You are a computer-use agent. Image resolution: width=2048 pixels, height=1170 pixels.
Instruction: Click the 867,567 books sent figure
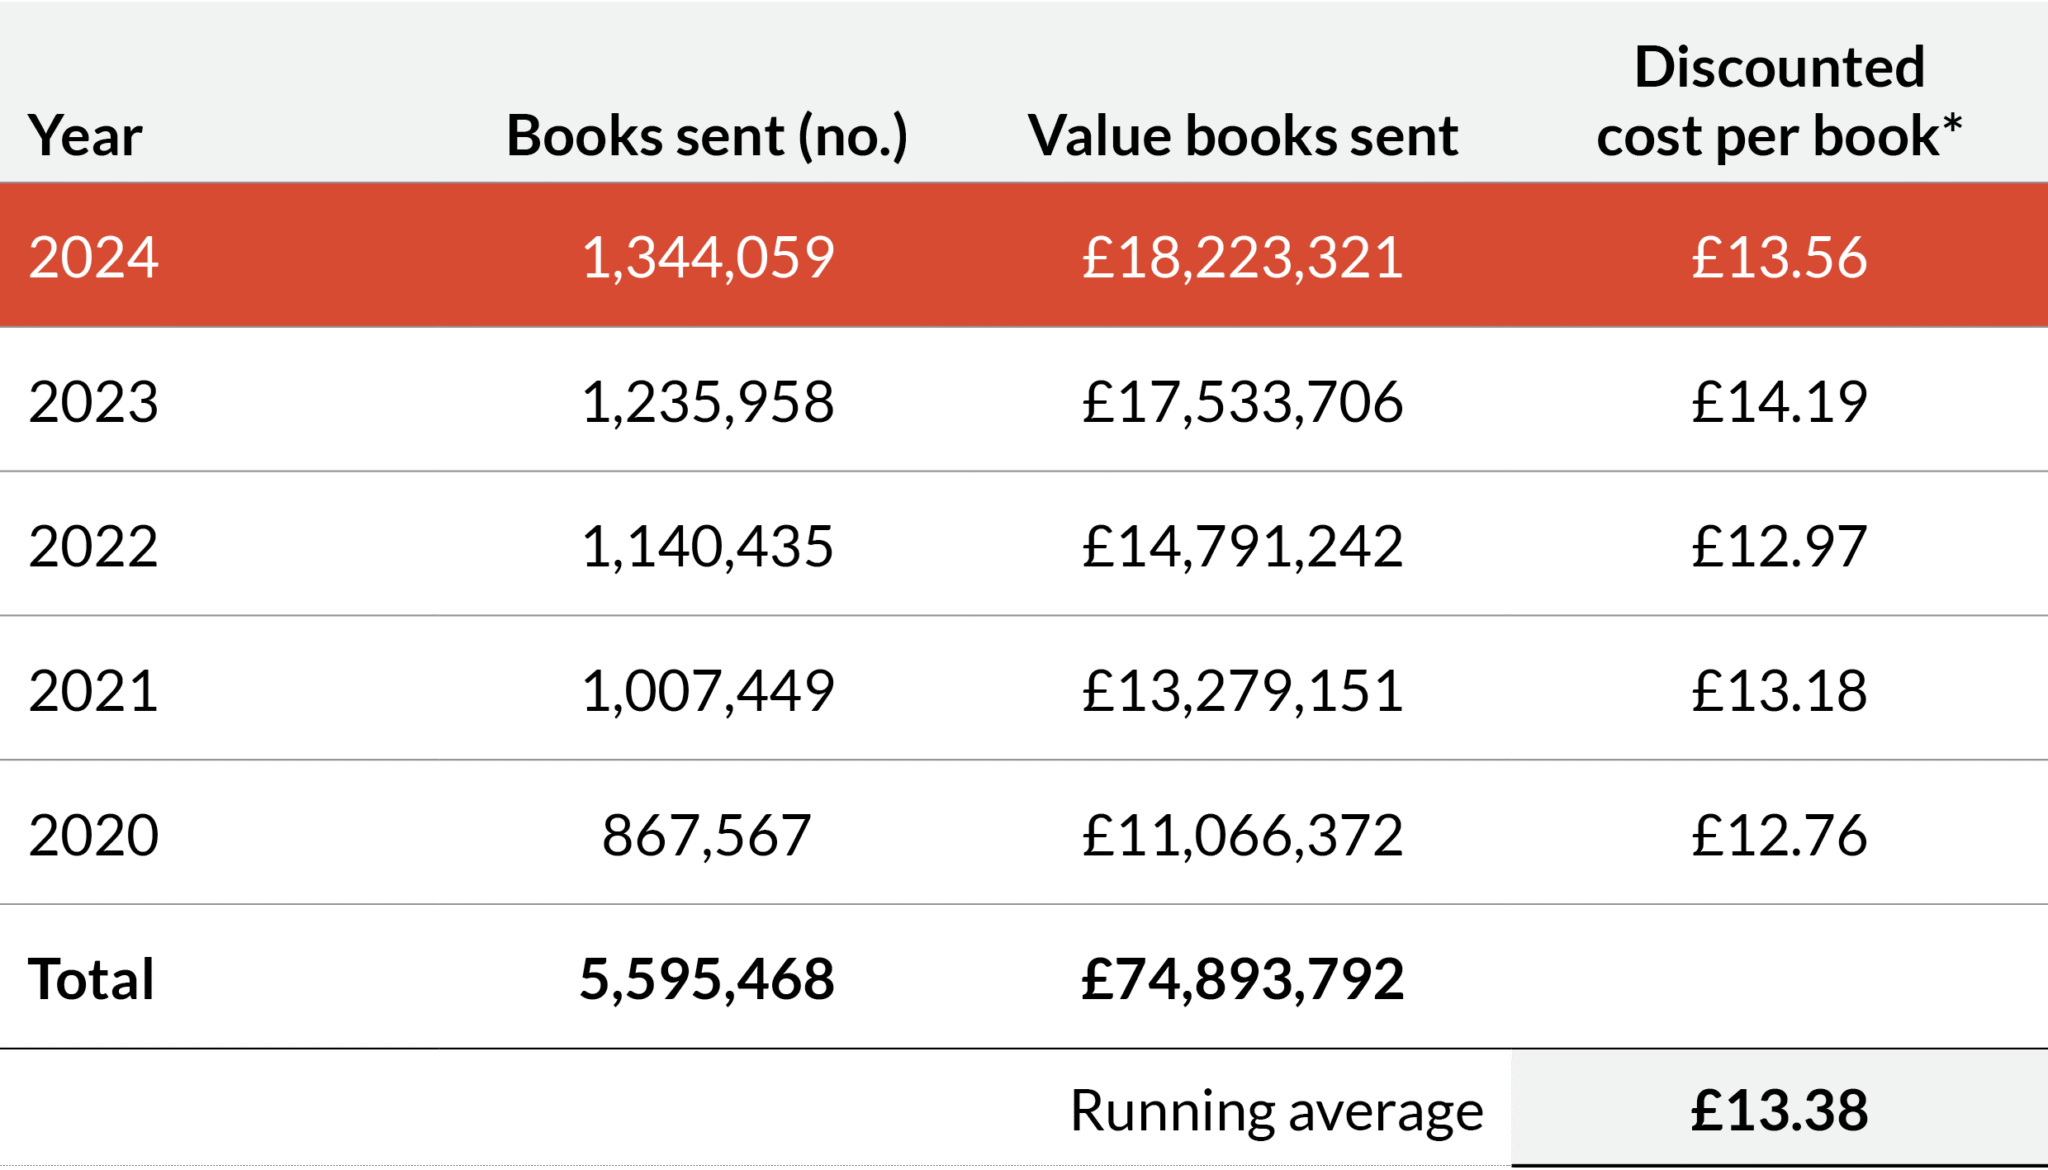pyautogui.click(x=706, y=836)
